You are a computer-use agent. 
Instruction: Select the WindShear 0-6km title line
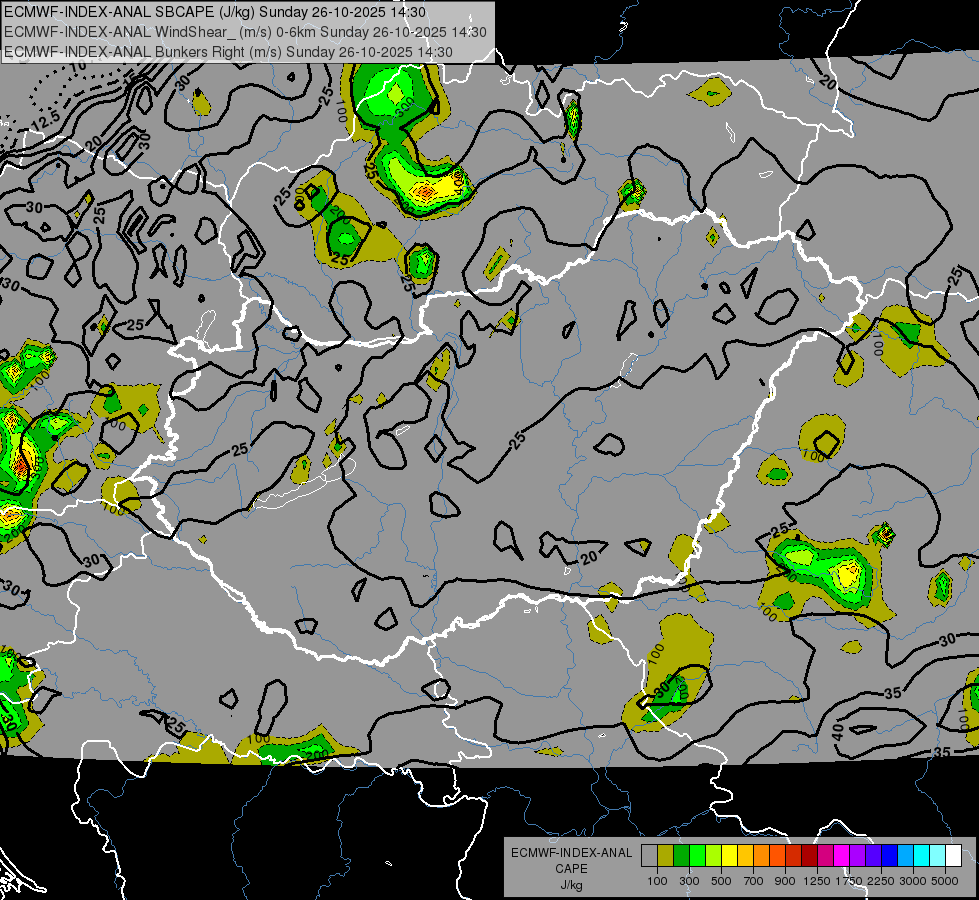[245, 32]
